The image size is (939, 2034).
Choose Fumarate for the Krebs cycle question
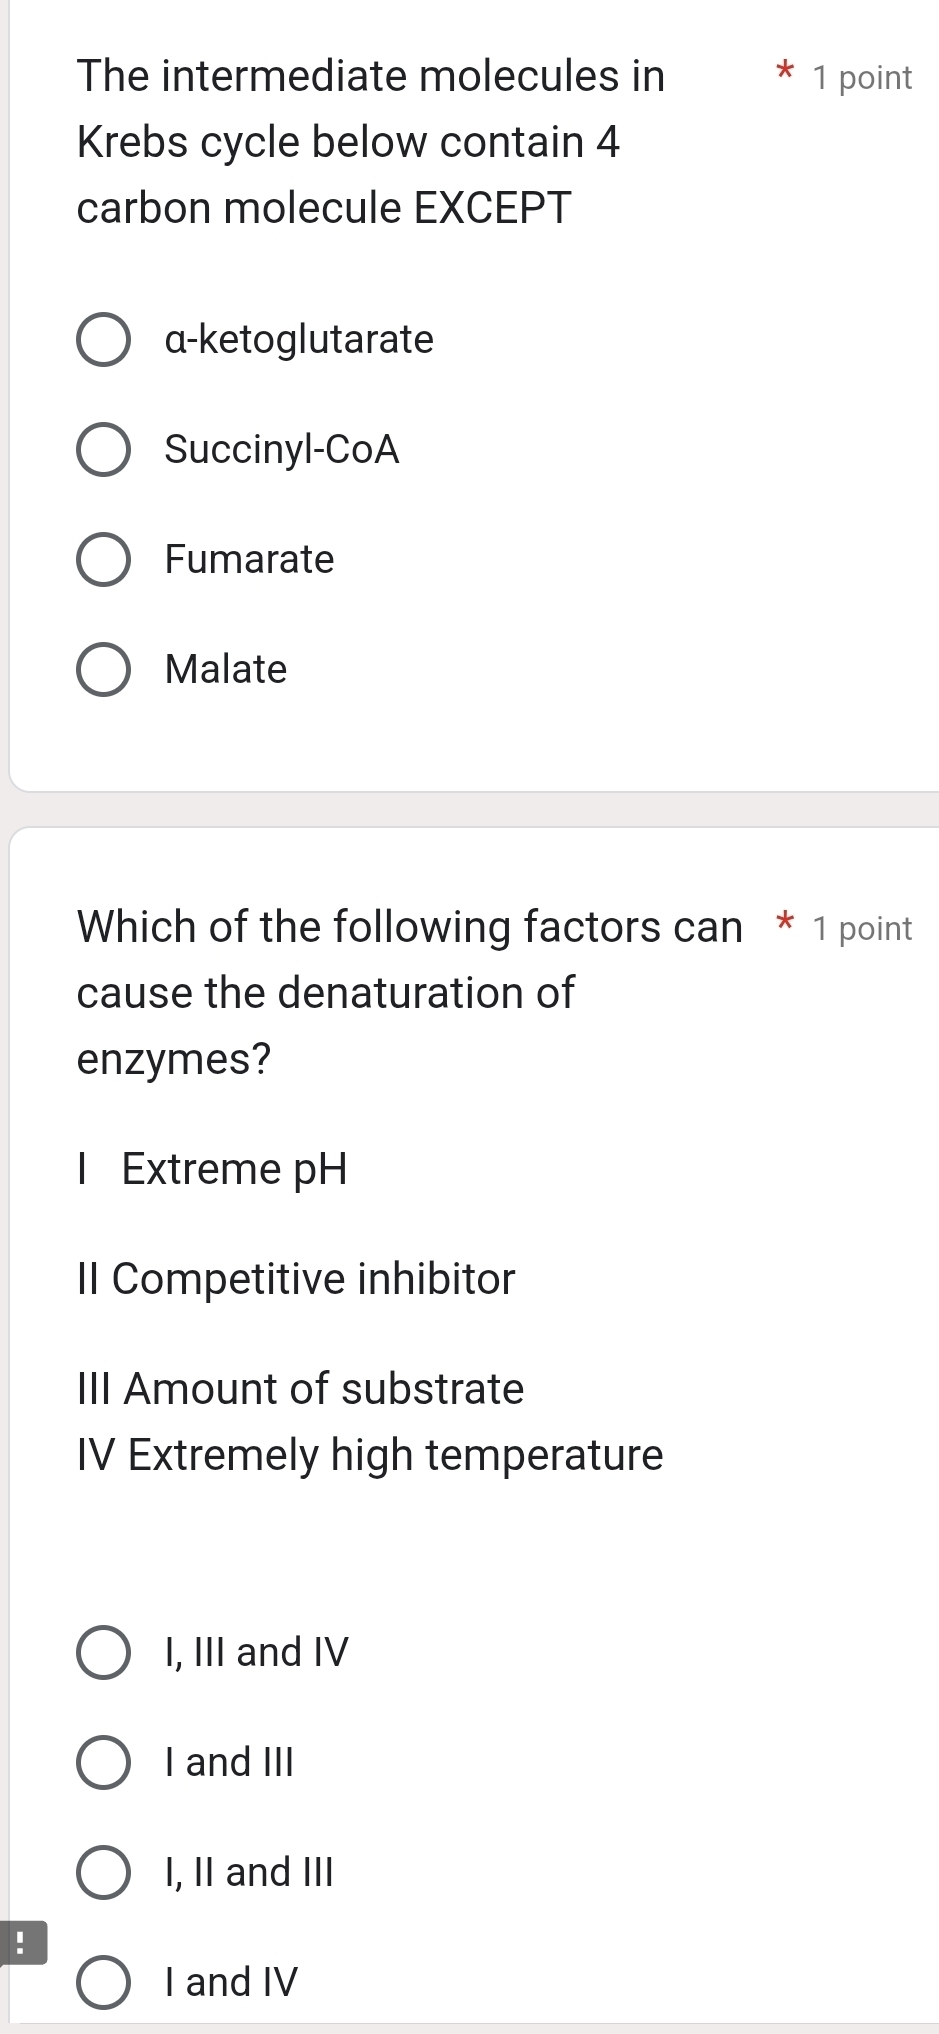tap(104, 559)
